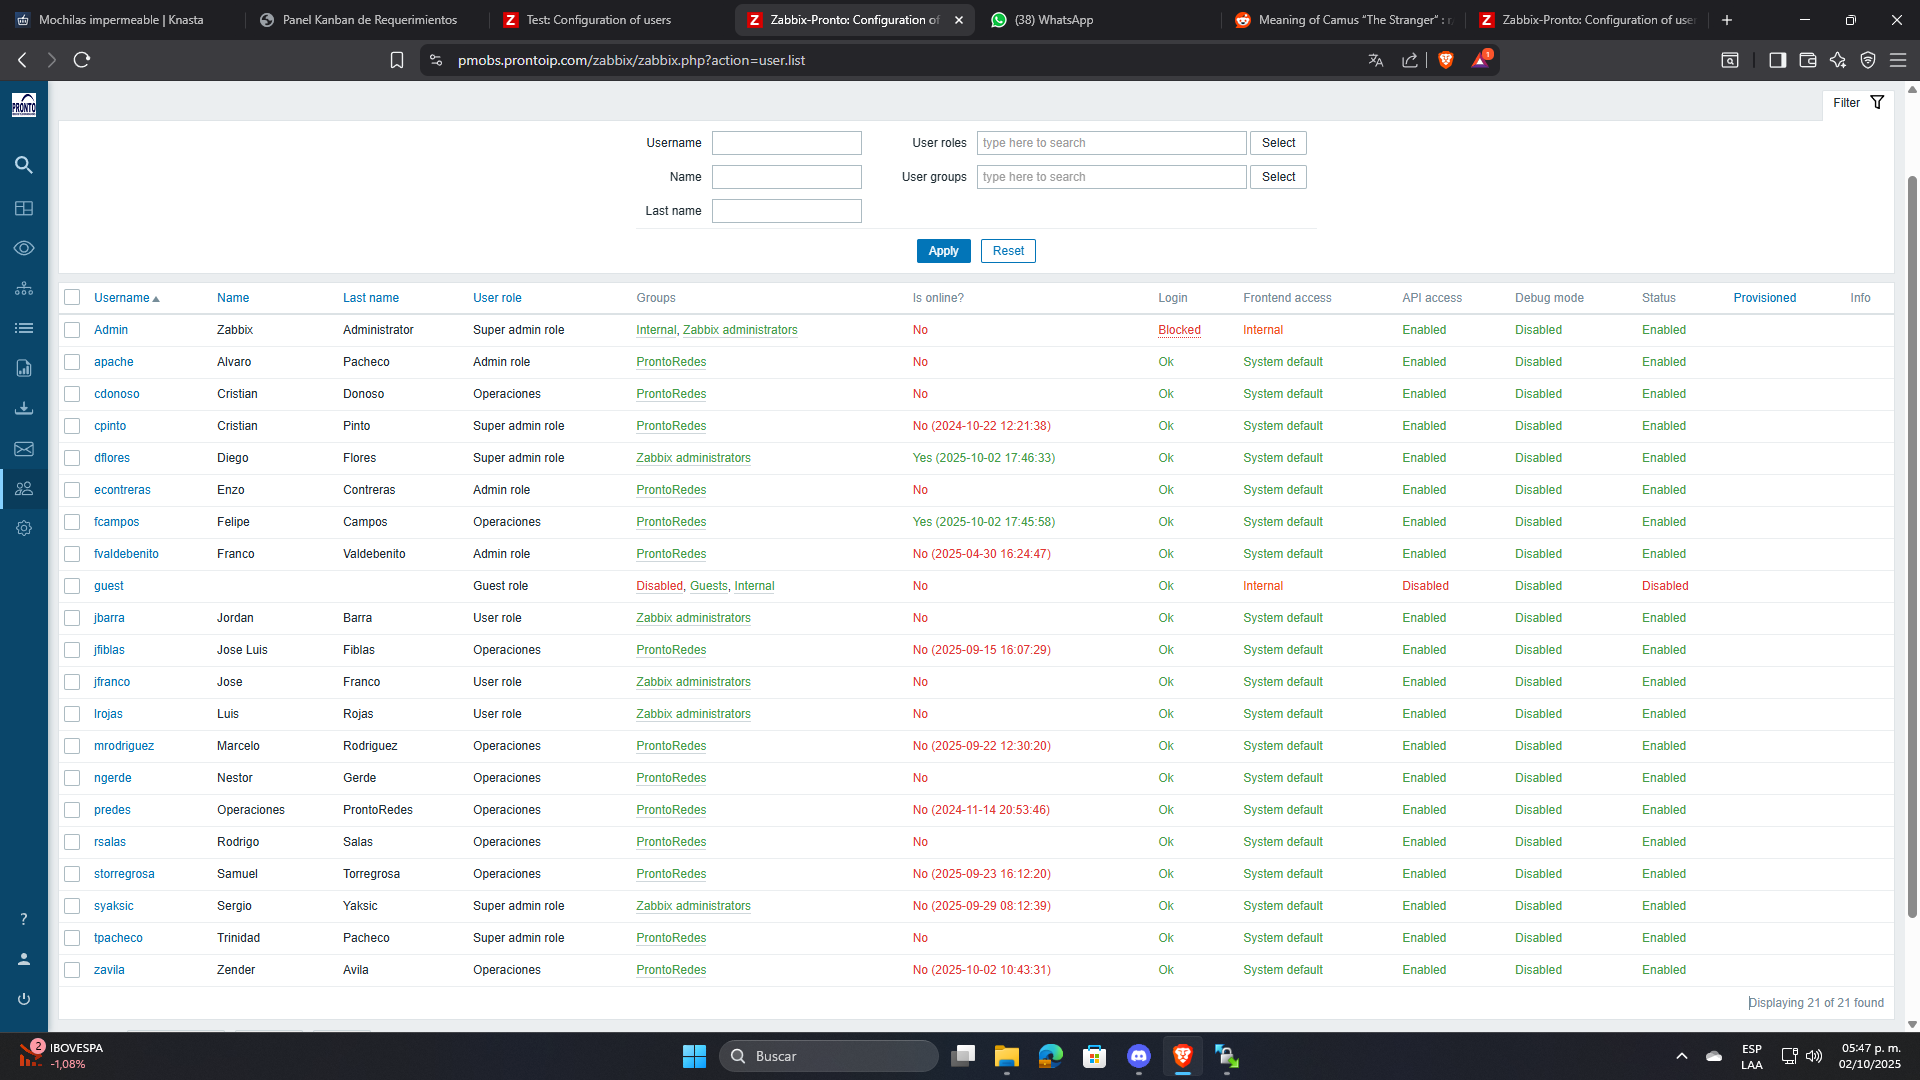The width and height of the screenshot is (1920, 1080).
Task: Open the dflores username link
Action: point(112,458)
